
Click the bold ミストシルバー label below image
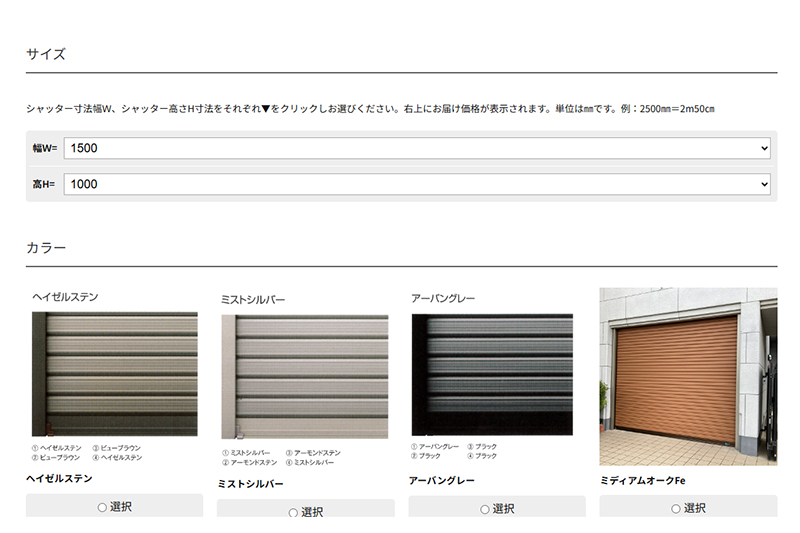(x=250, y=484)
